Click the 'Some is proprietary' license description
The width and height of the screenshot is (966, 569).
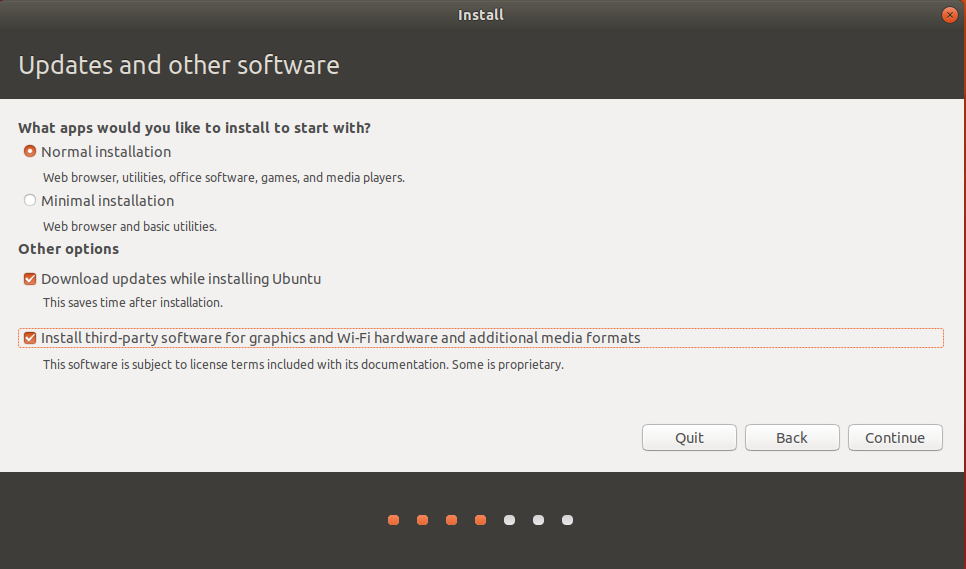click(x=303, y=365)
